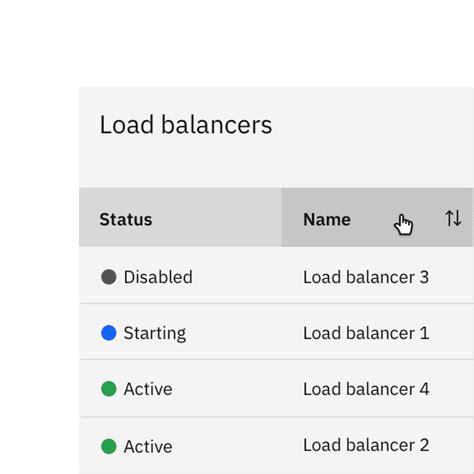Click the Disabled status label
Viewport: 474px width, 474px height.
tap(158, 277)
